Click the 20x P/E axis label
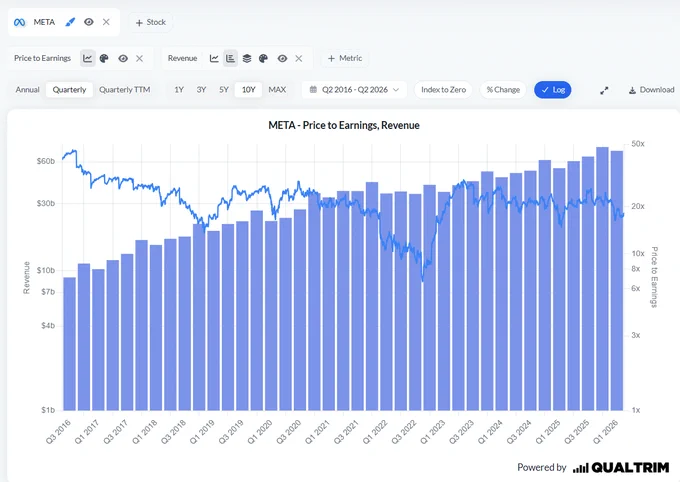This screenshot has width=680, height=482. [x=638, y=206]
